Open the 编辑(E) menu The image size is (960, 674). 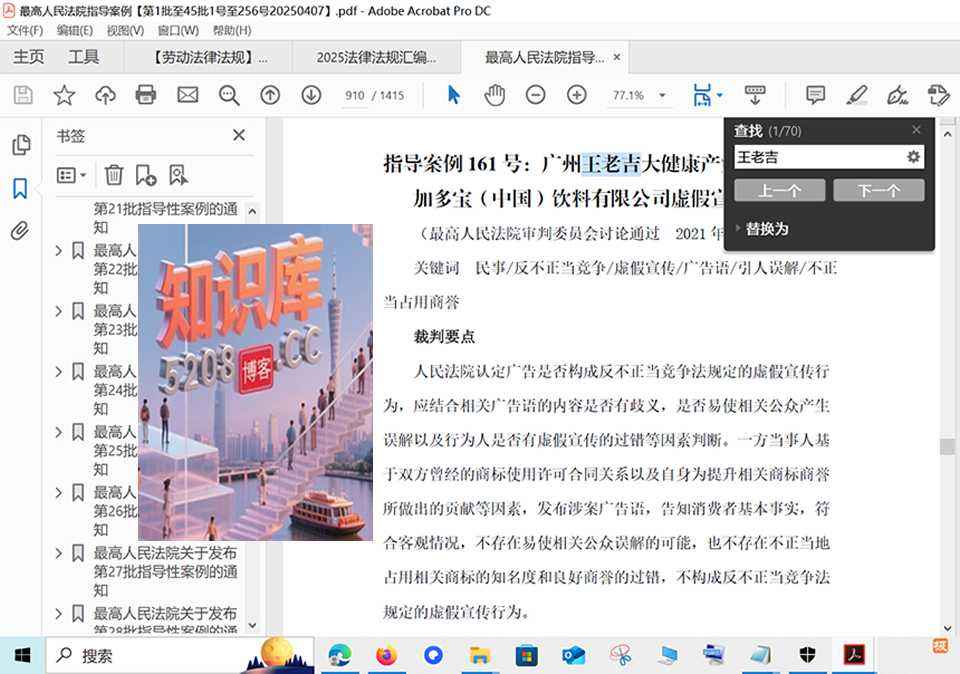(75, 31)
